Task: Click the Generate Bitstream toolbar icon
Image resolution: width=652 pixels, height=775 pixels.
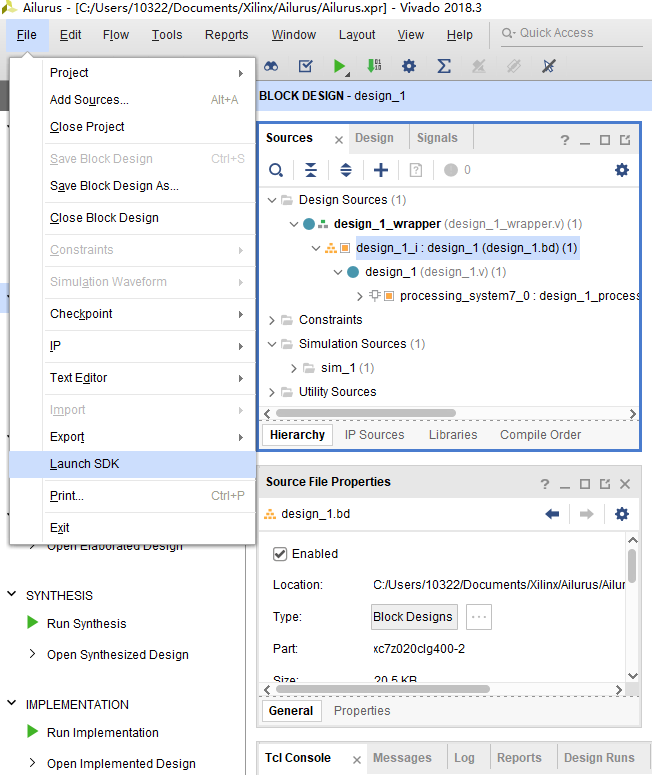Action: (374, 65)
